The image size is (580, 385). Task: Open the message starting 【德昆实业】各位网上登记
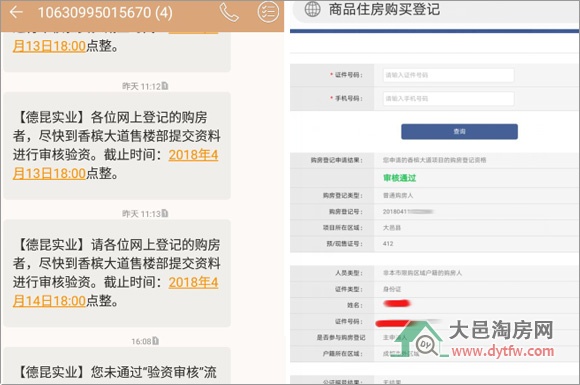pos(117,146)
